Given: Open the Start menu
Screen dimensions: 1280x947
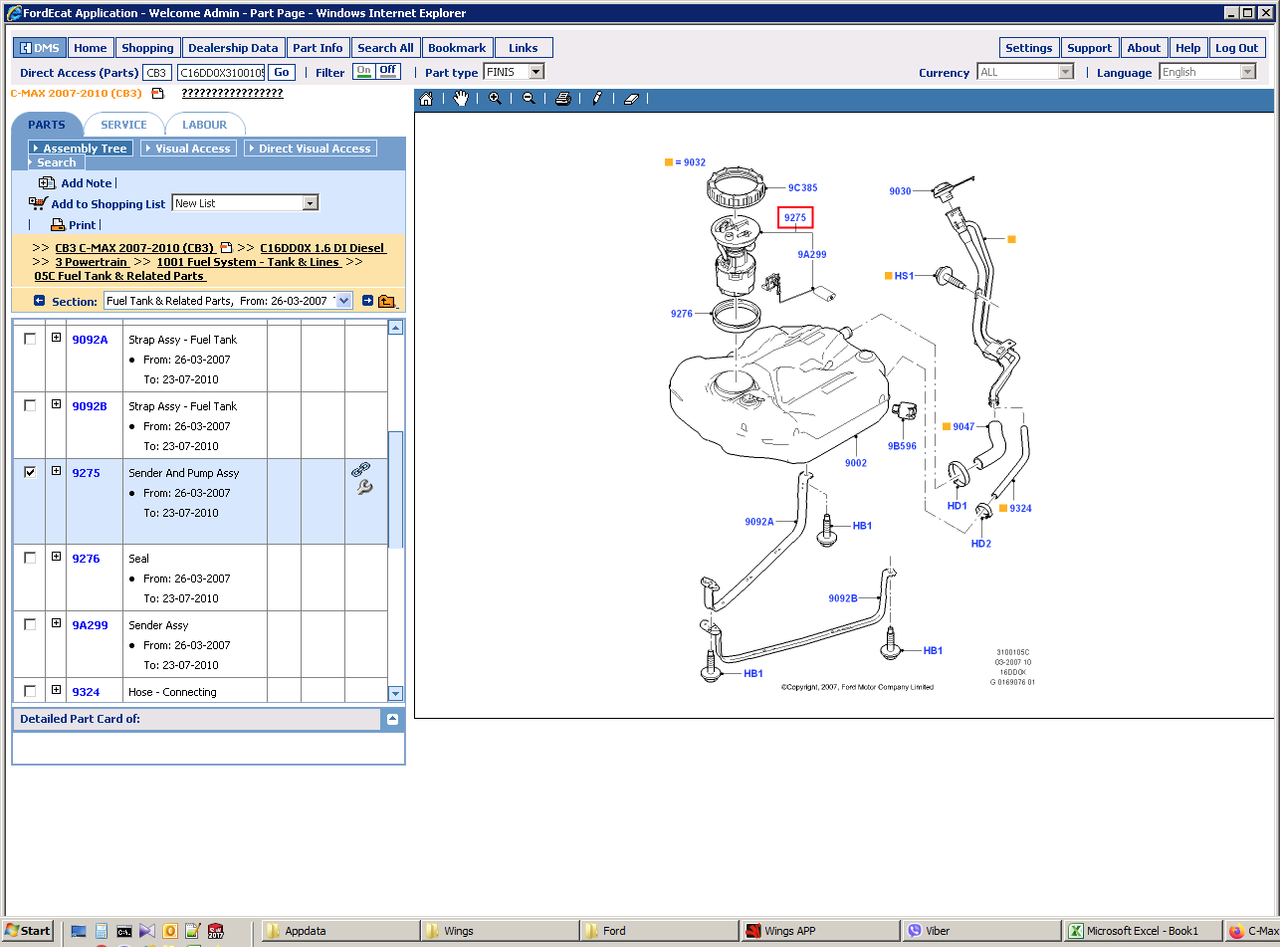Looking at the screenshot, I should click(x=28, y=931).
